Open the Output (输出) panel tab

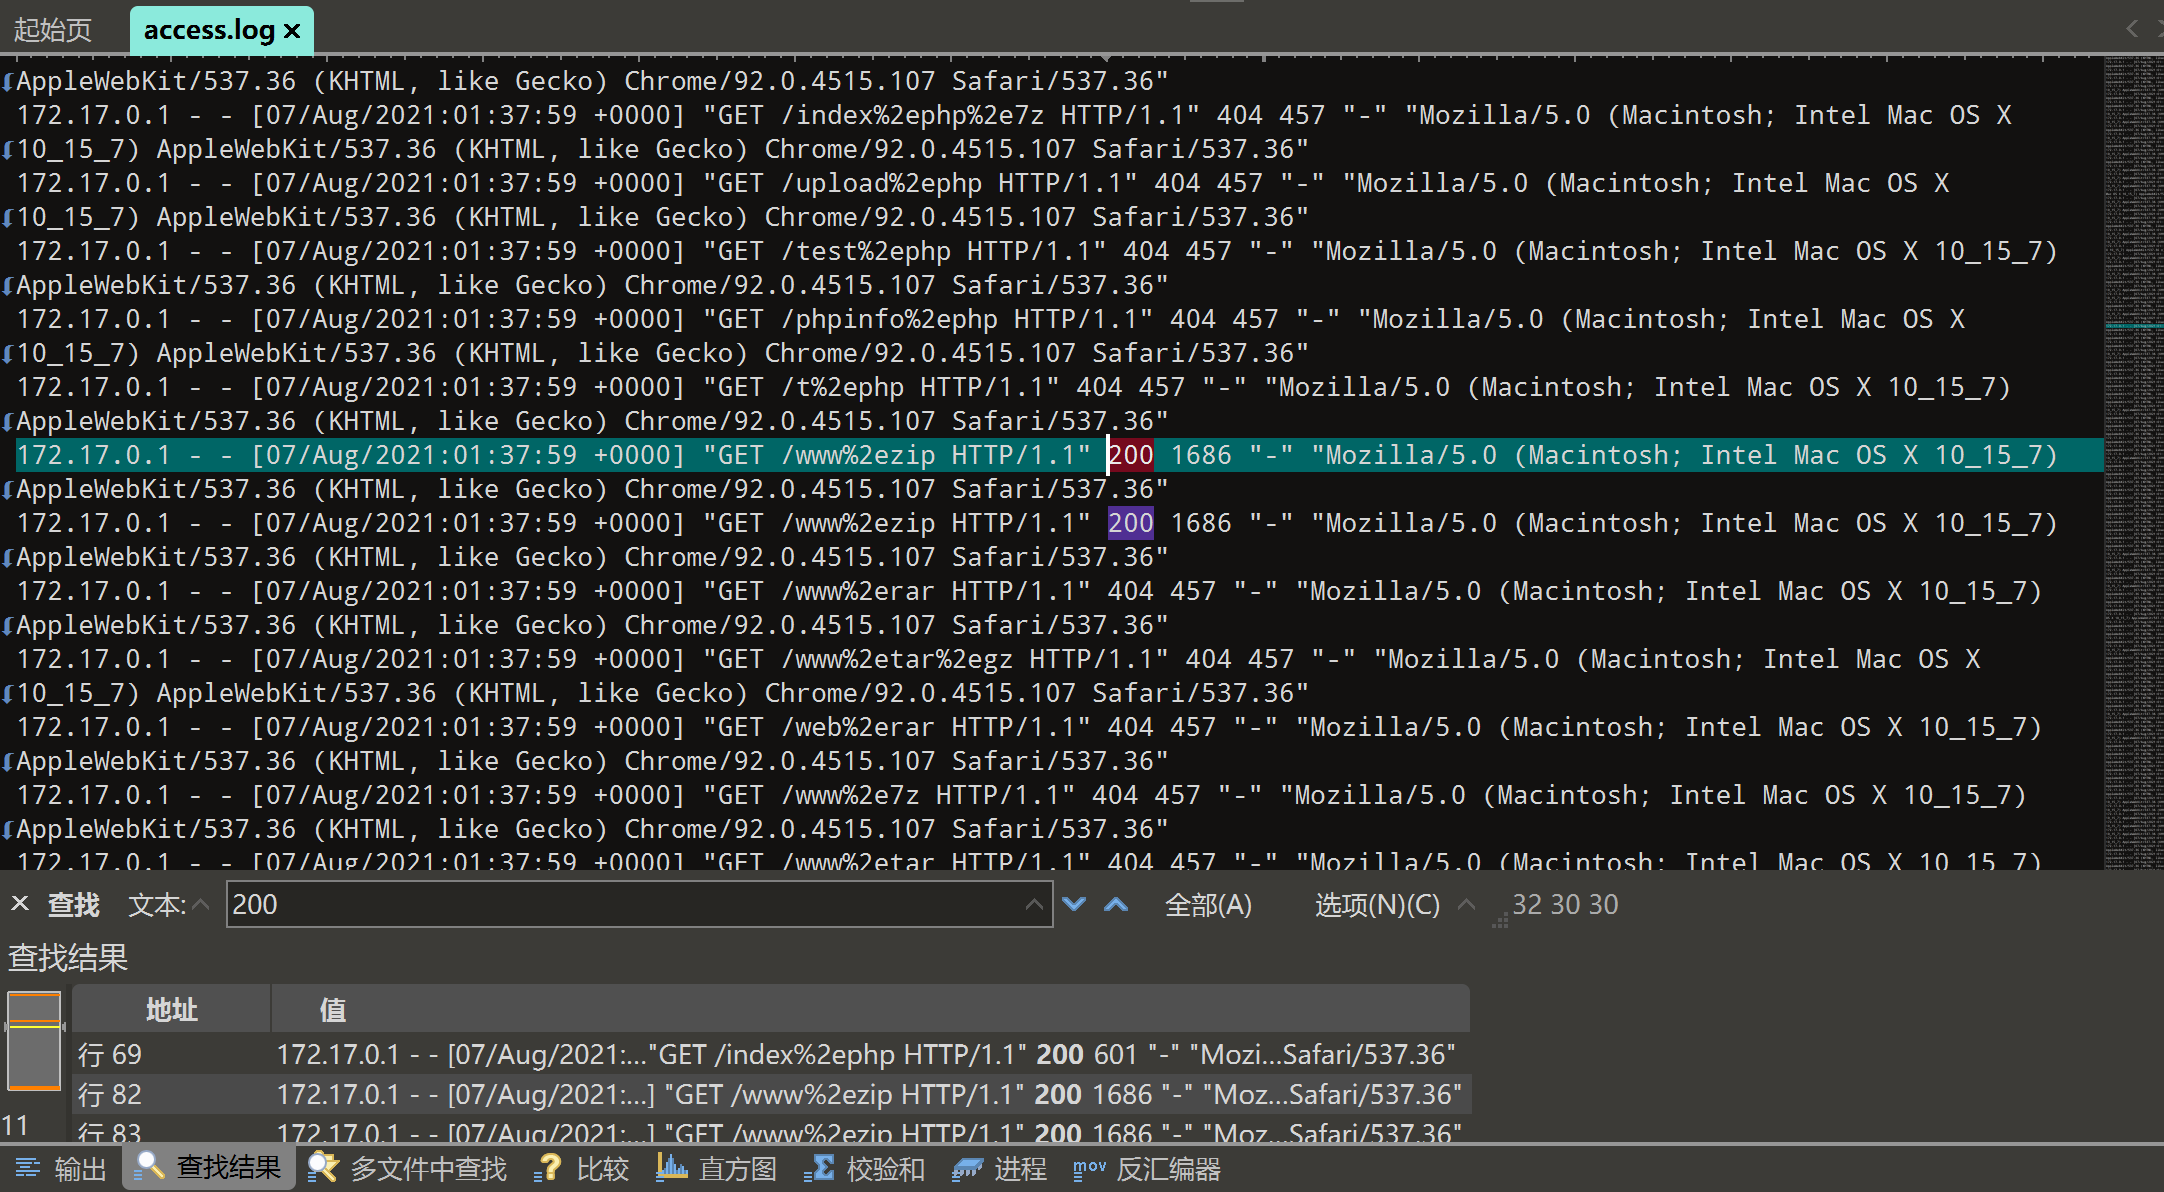62,1168
